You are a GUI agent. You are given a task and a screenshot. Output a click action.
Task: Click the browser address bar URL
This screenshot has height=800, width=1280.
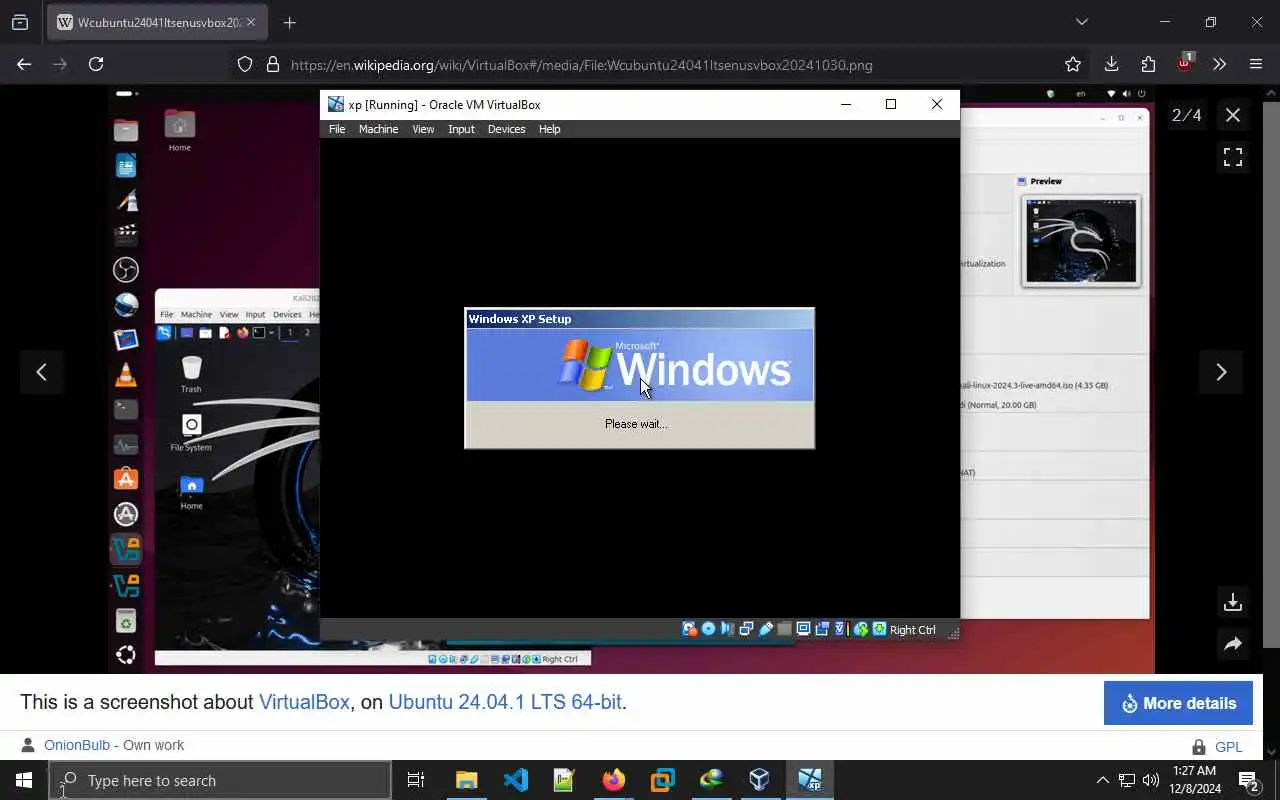[x=582, y=65]
